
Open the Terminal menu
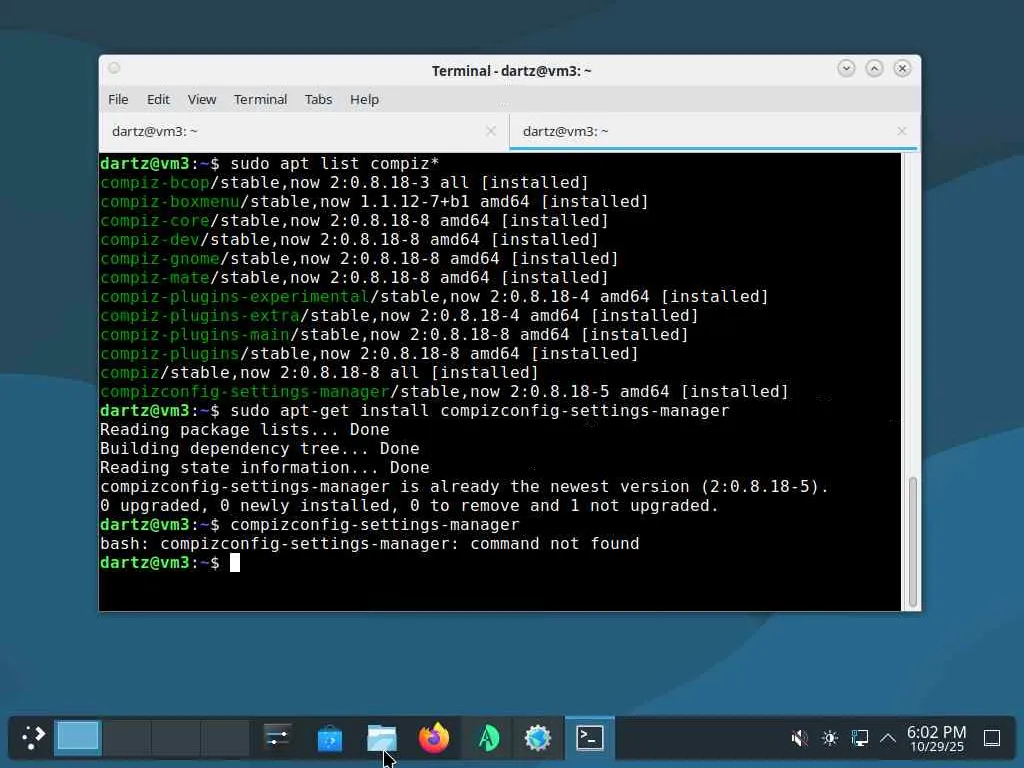[x=260, y=99]
